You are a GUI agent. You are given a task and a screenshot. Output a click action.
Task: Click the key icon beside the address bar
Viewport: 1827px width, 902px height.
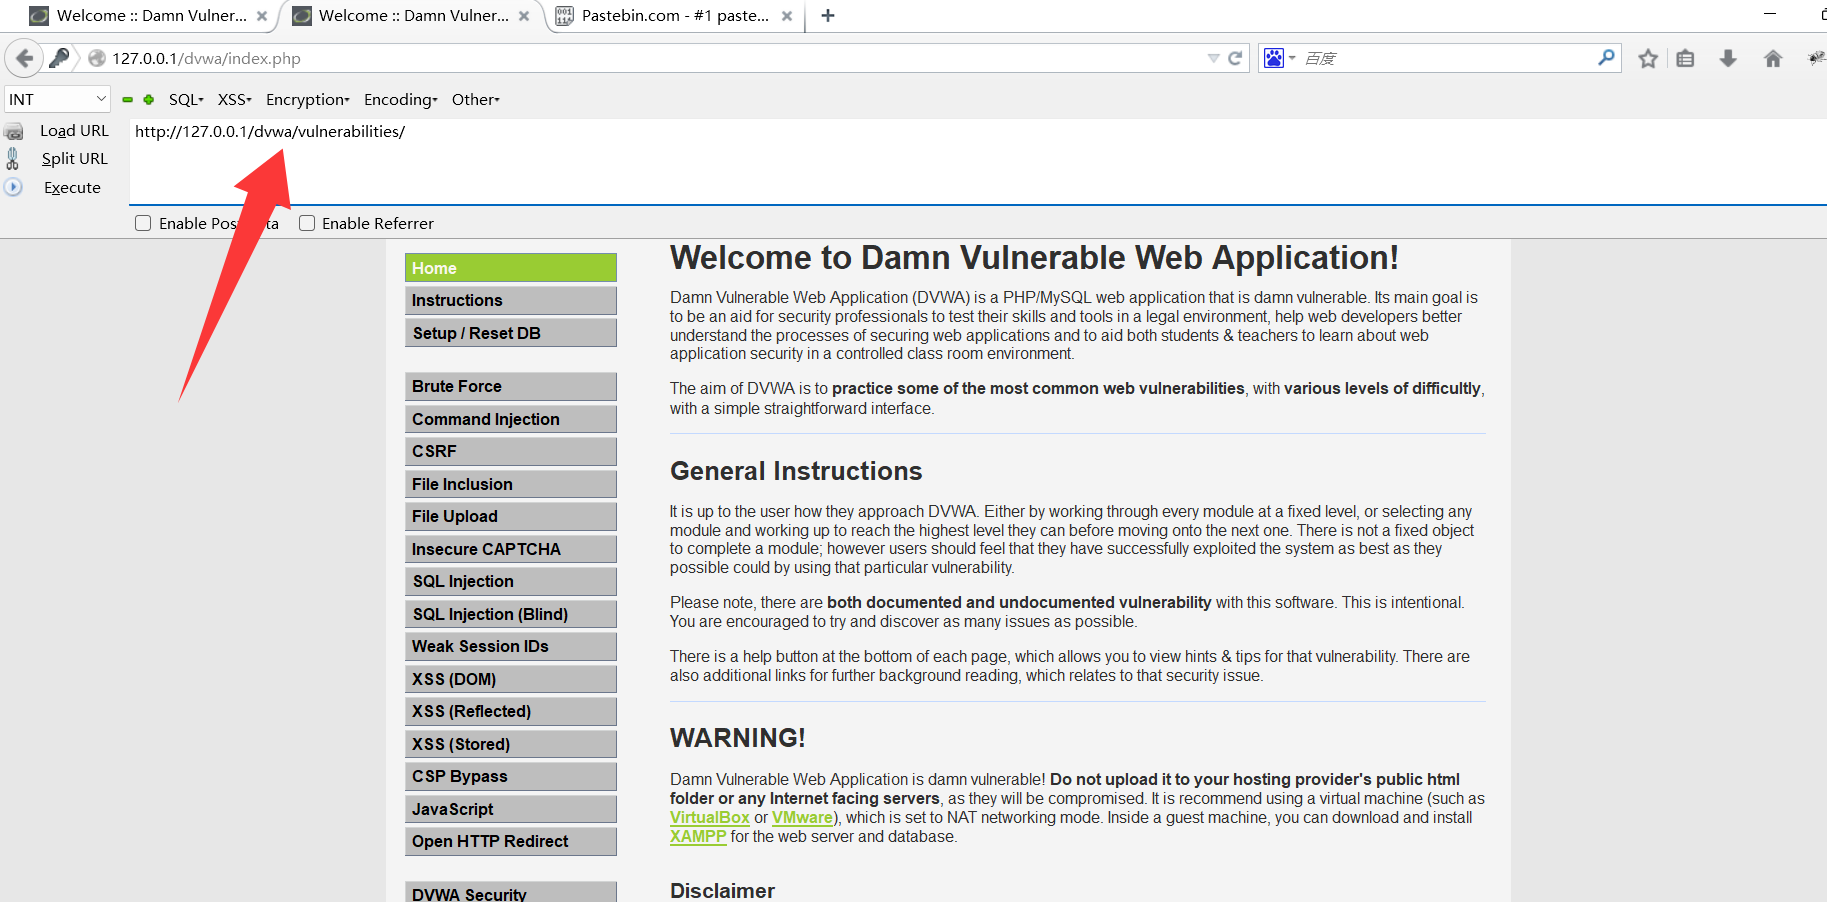point(59,58)
